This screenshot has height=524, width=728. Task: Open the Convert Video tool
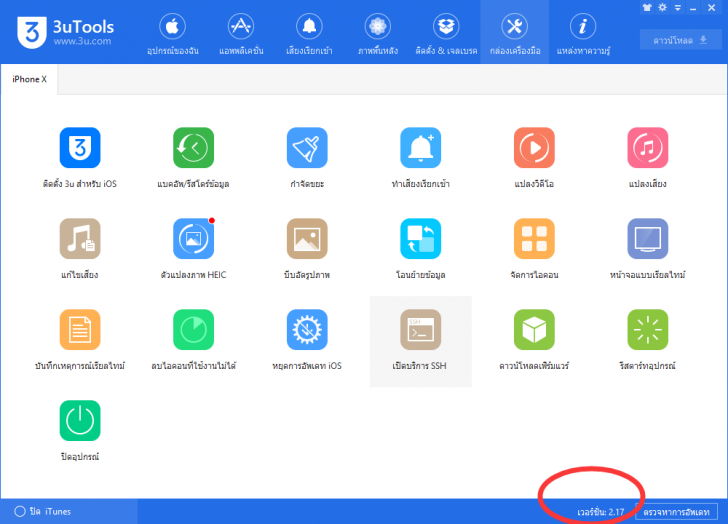[534, 148]
